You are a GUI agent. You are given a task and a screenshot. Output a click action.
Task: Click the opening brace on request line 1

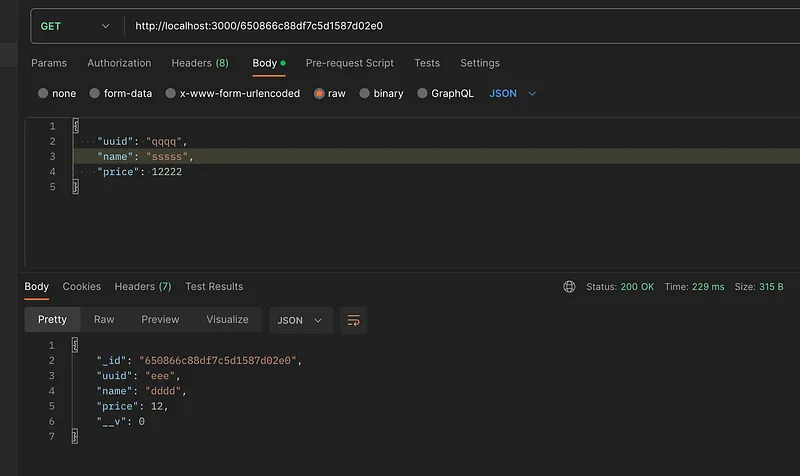[76, 126]
